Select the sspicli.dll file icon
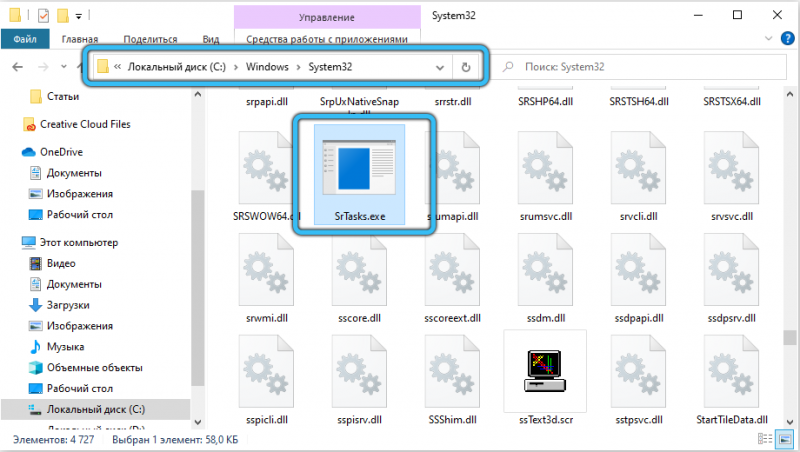The width and height of the screenshot is (800, 452). pos(266,371)
